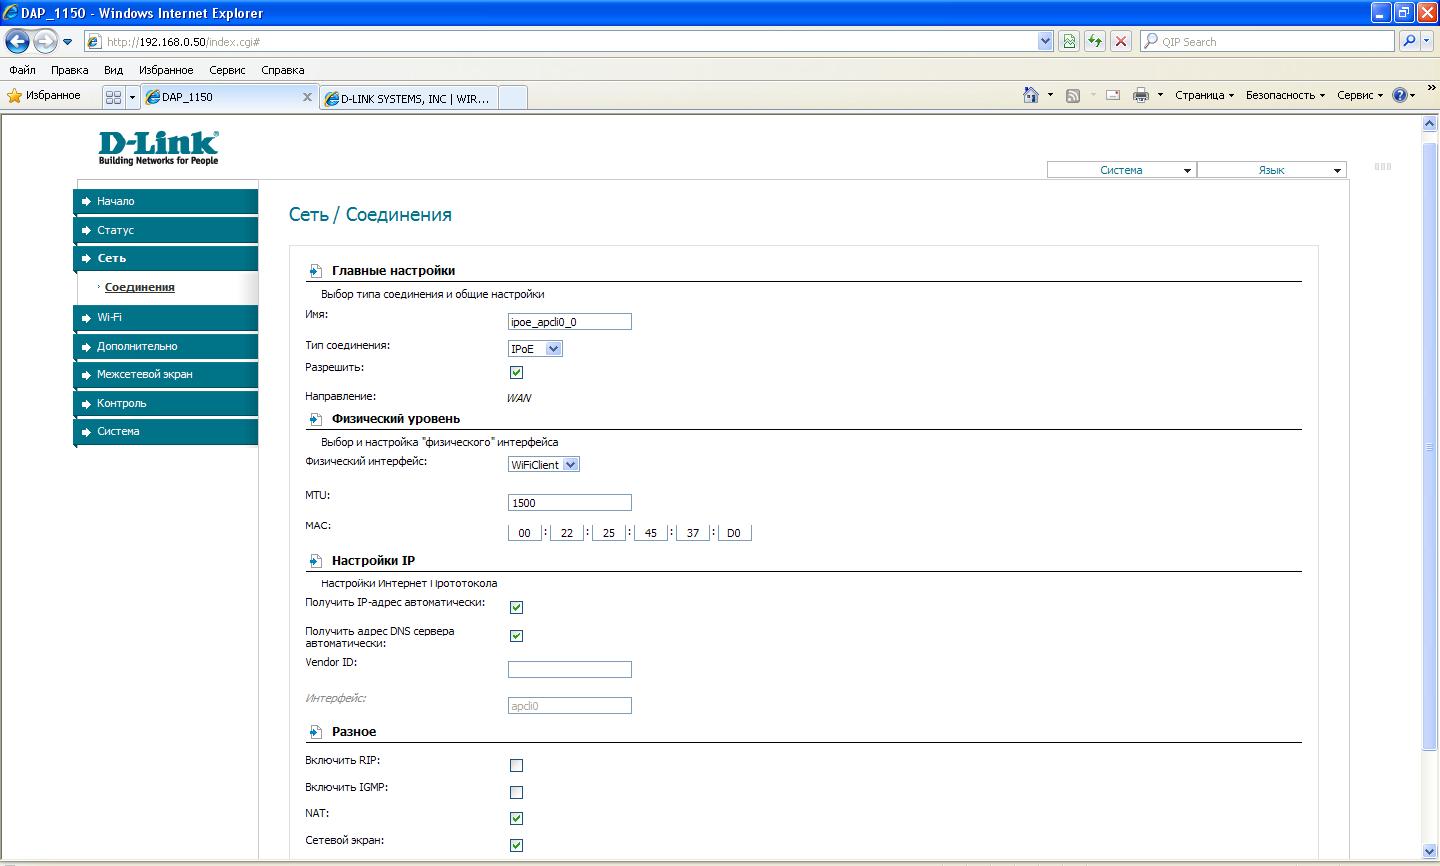Click the RSS feeds icon

click(1073, 95)
